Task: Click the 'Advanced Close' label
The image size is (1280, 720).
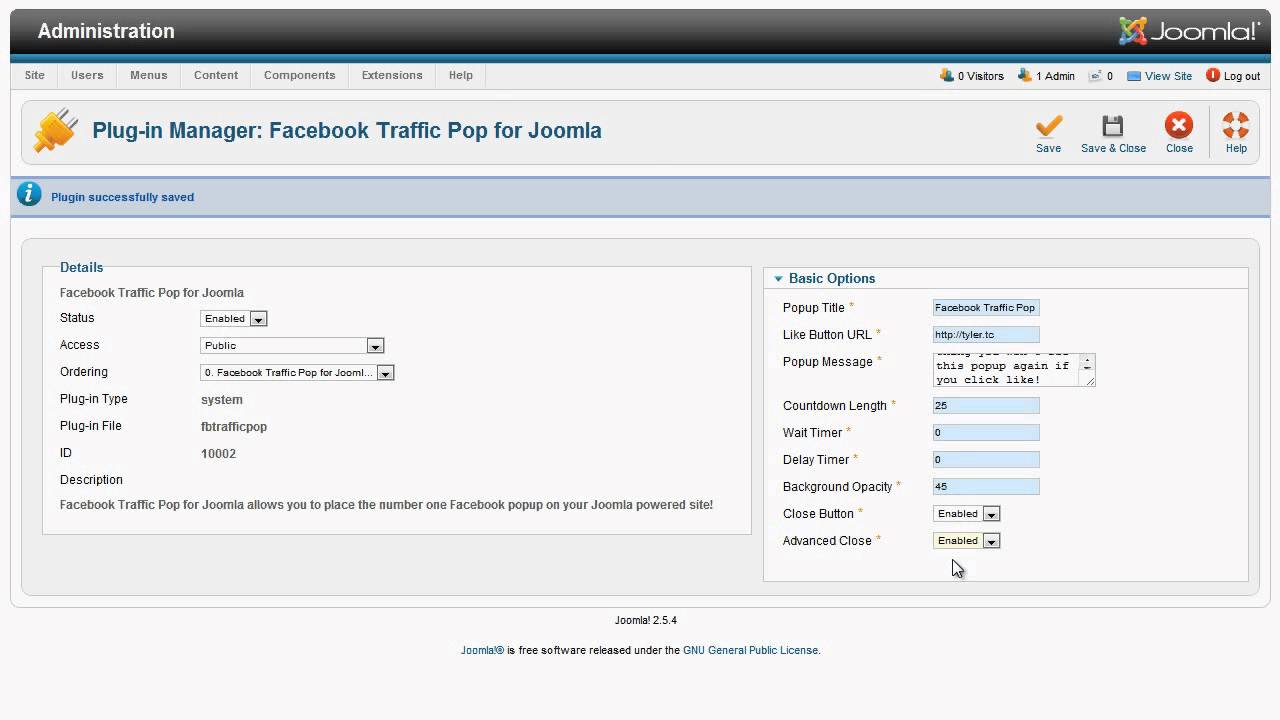Action: coord(827,541)
